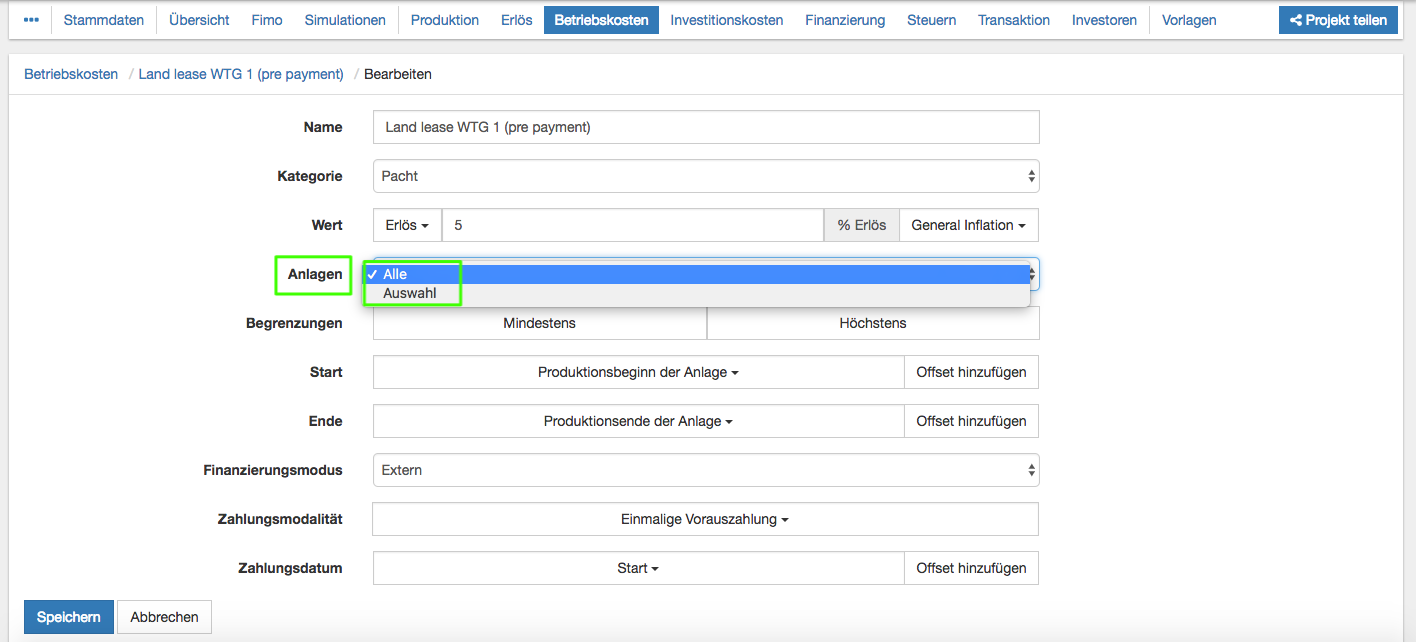Open the Stammdaten tab
The width and height of the screenshot is (1416, 642).
coord(104,20)
